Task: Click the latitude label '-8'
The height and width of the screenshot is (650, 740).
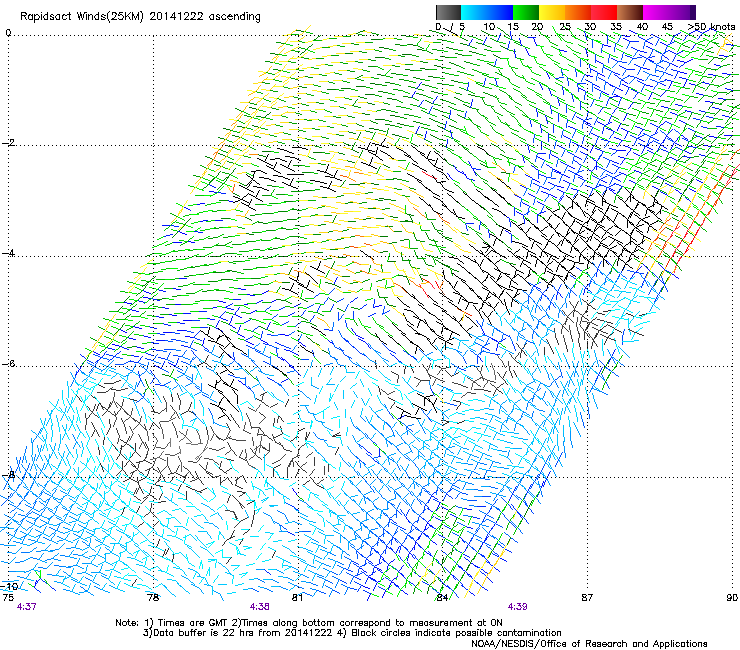Action: (x=8, y=475)
